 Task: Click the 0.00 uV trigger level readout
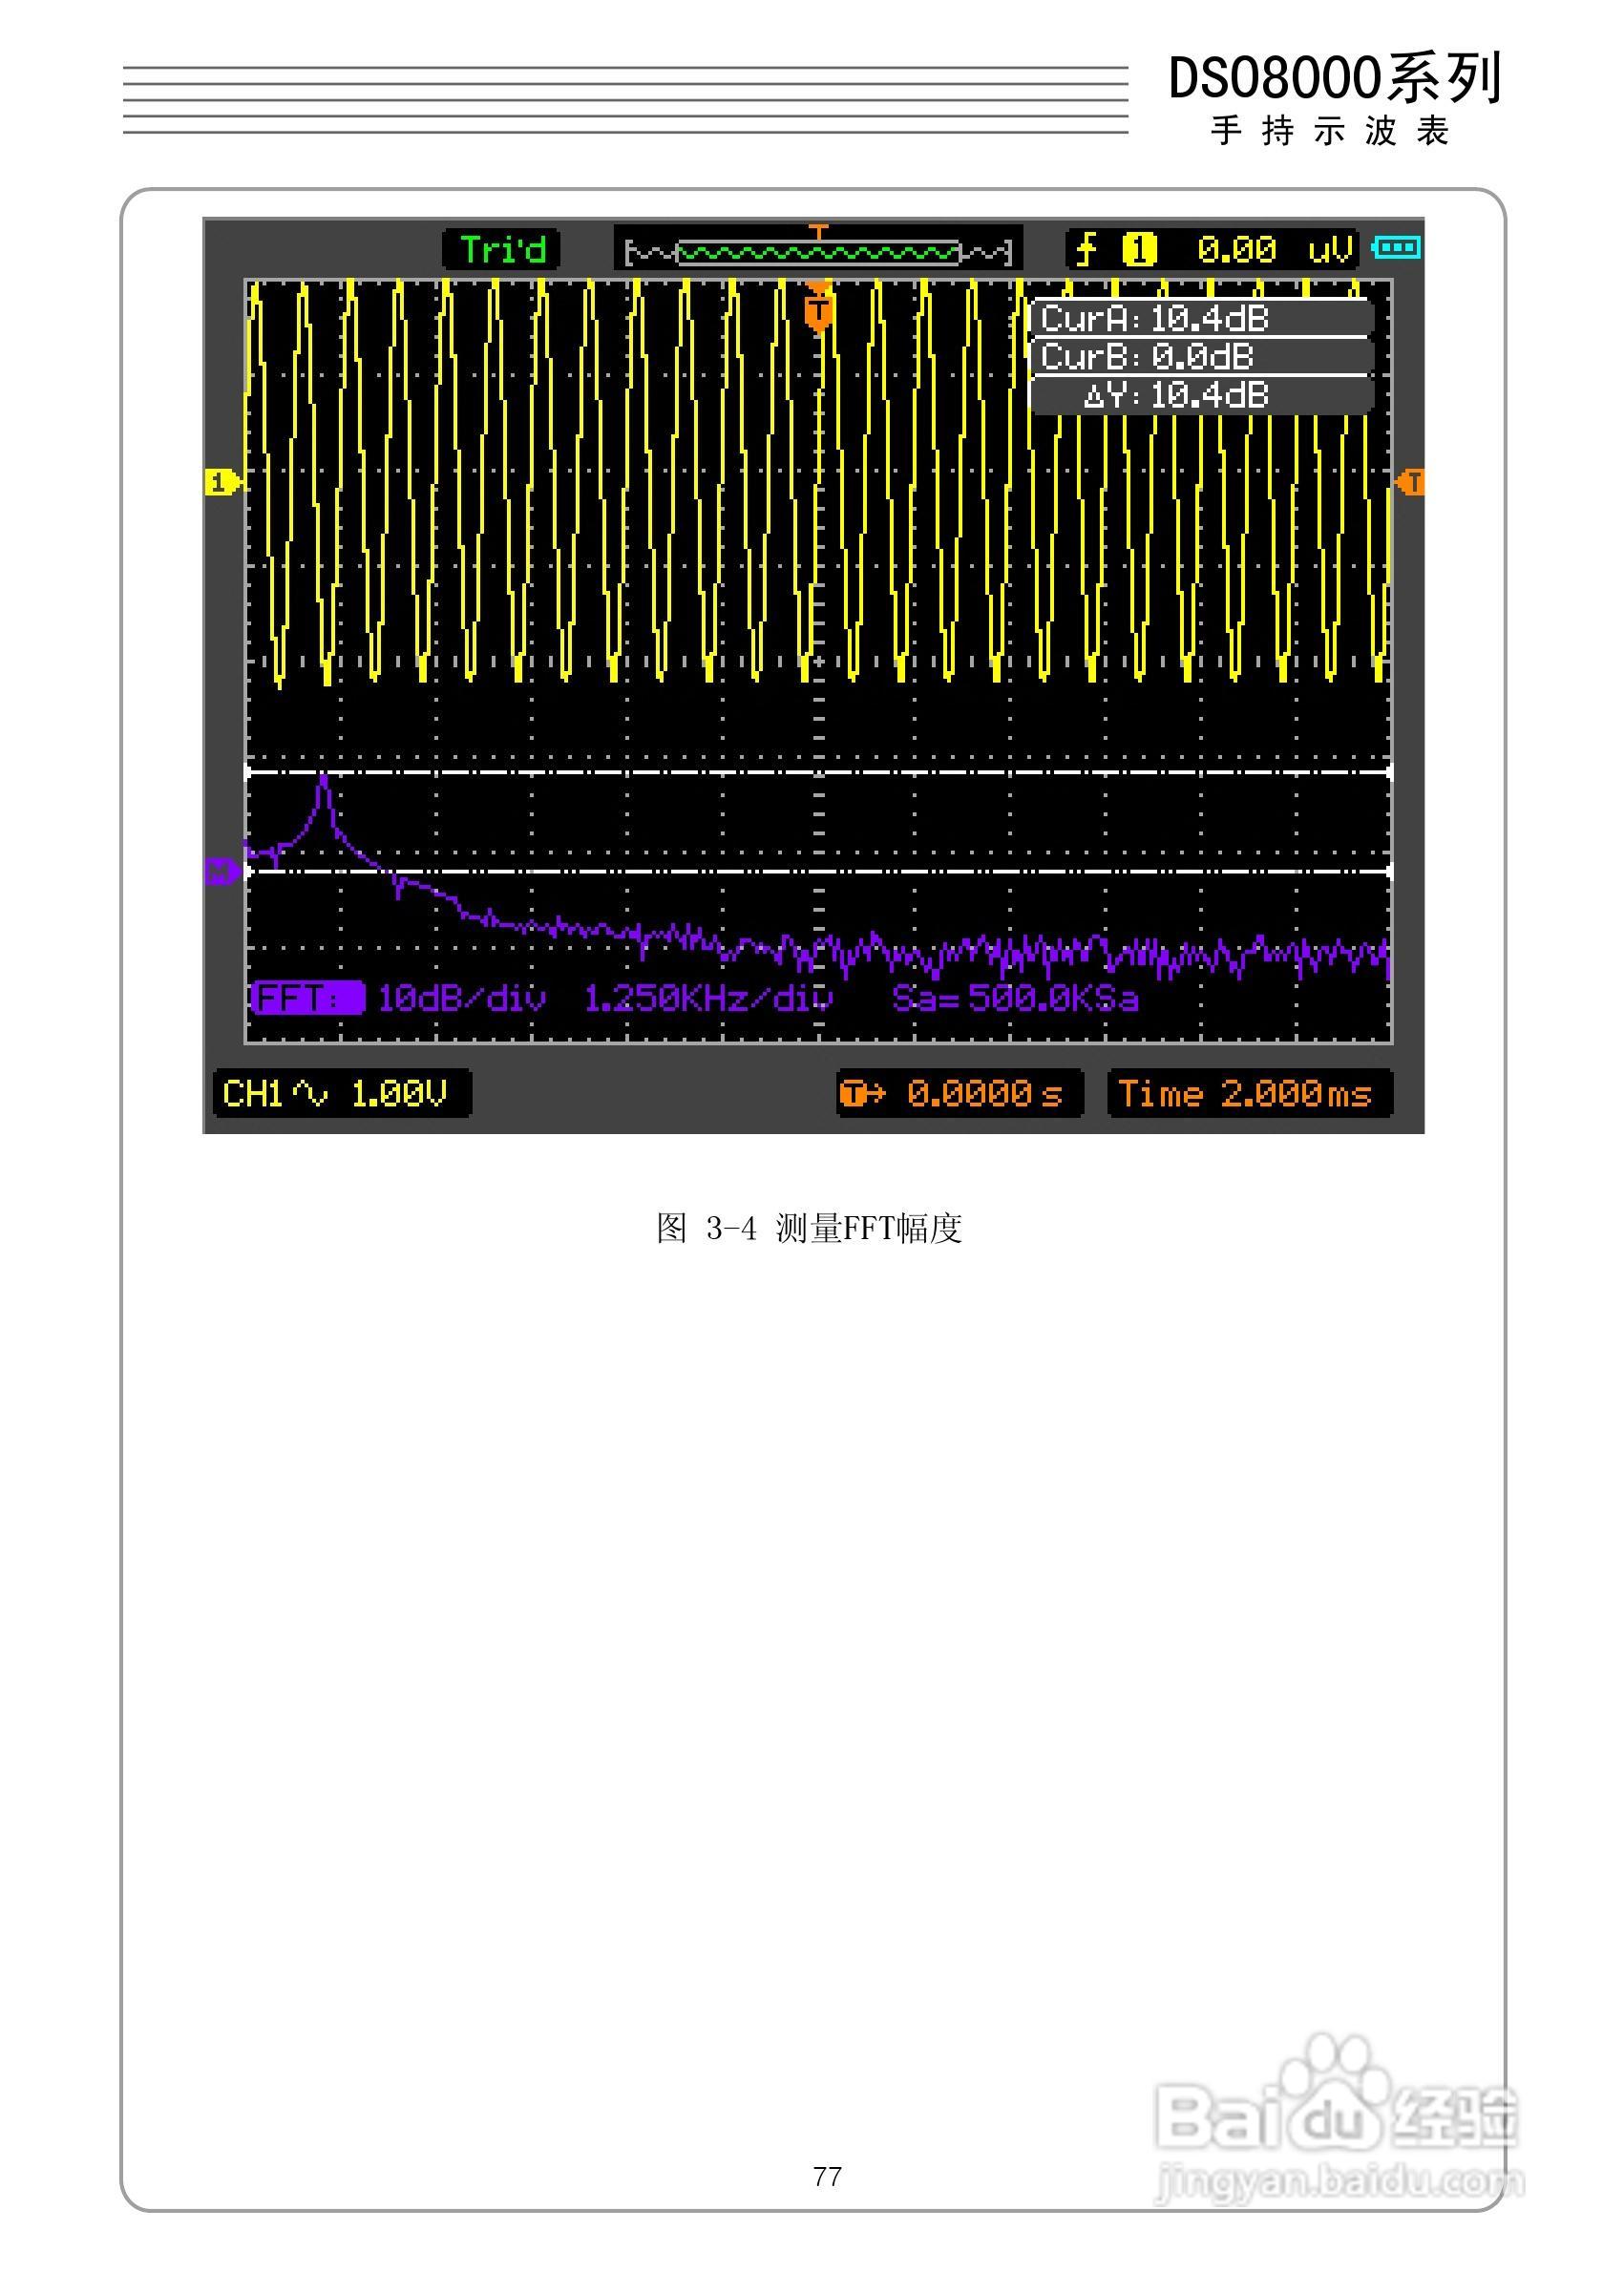click(x=1275, y=249)
